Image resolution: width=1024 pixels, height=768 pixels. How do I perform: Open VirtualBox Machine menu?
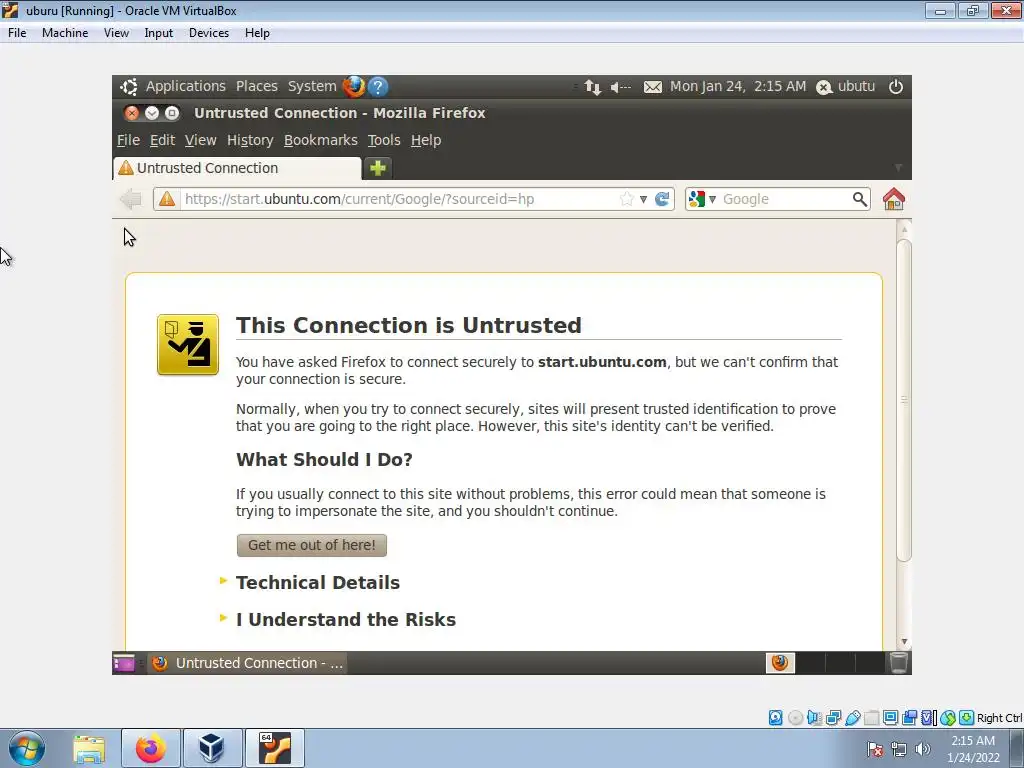(x=65, y=33)
